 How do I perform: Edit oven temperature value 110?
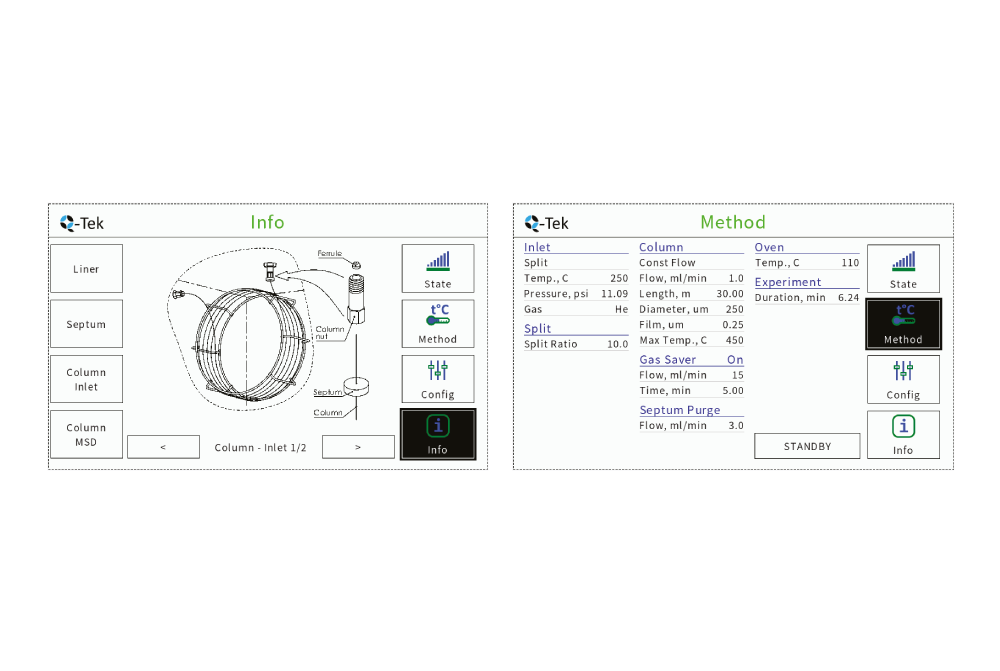[850, 263]
